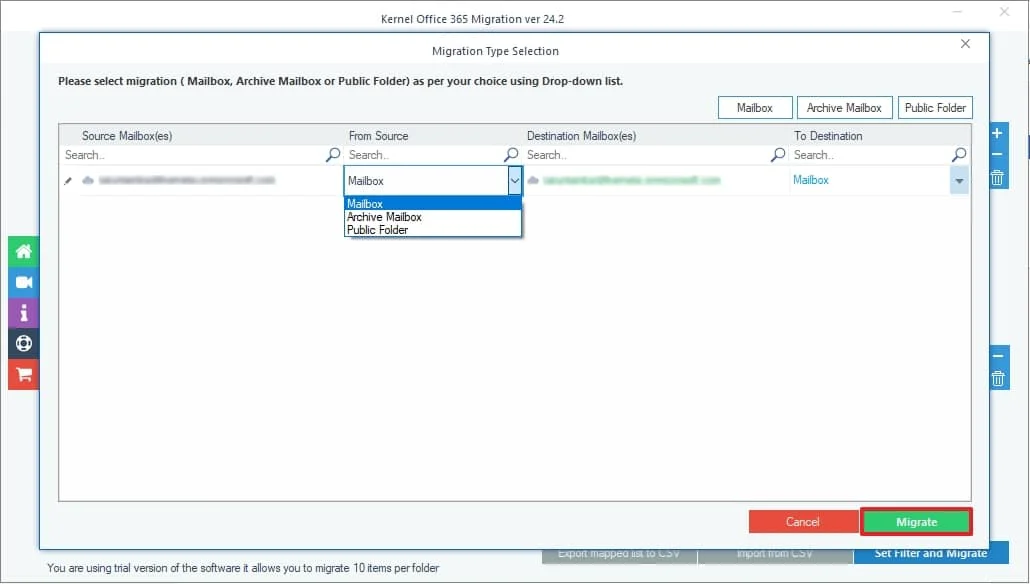Click the red shopping cart icon
Viewport: 1030px width, 584px height.
point(24,375)
